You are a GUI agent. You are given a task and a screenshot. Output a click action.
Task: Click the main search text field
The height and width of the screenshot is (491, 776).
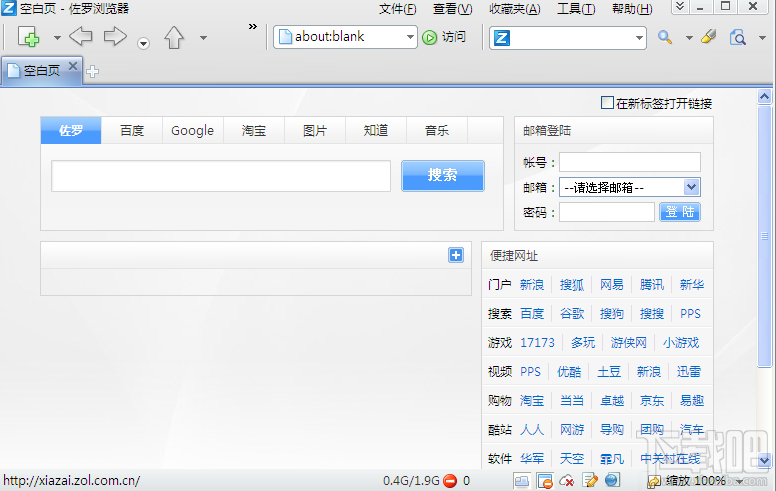tap(221, 176)
